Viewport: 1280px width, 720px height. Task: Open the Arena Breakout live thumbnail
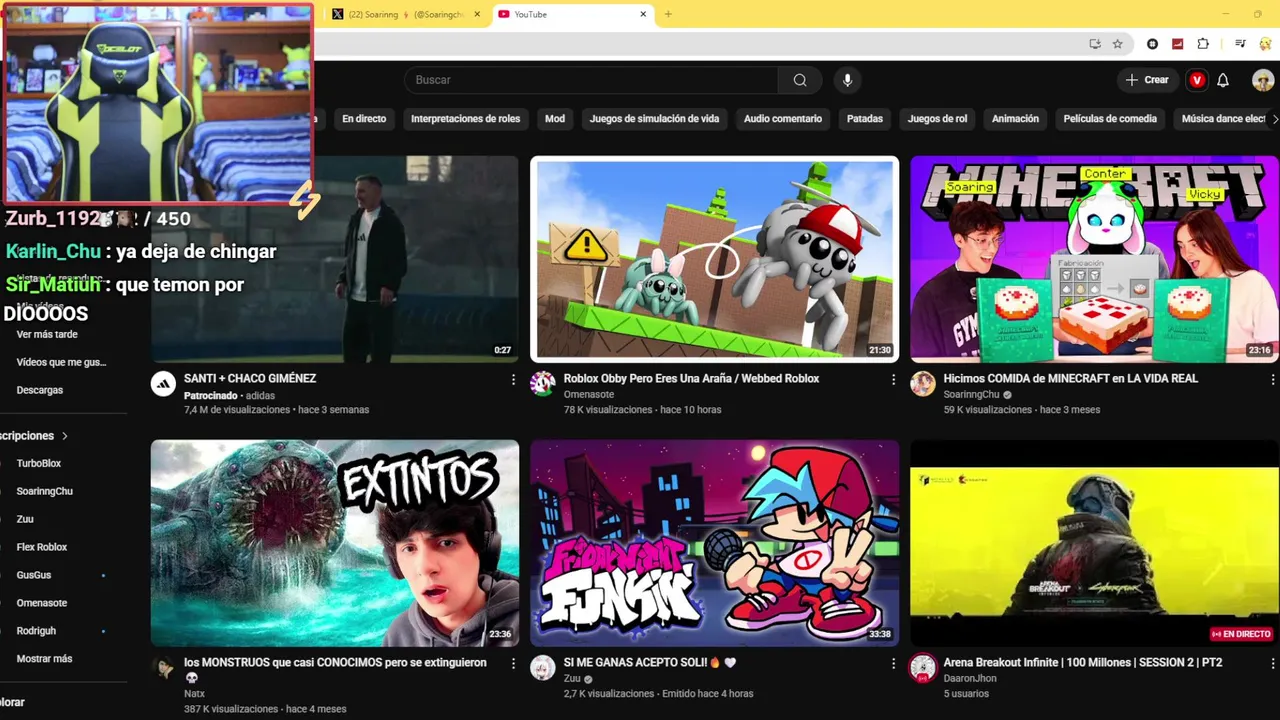click(1095, 543)
